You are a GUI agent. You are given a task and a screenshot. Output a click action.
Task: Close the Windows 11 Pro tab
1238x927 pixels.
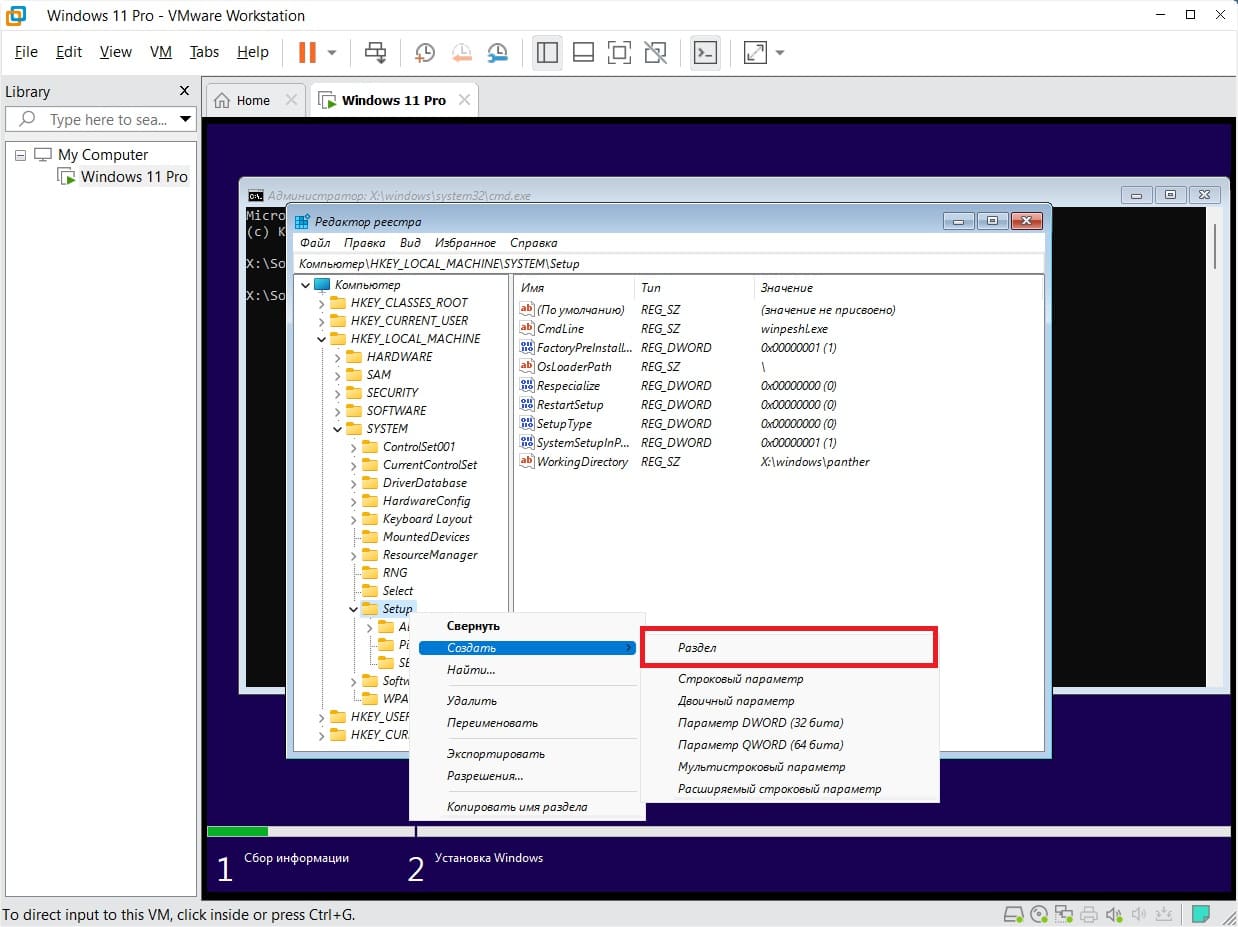(464, 100)
